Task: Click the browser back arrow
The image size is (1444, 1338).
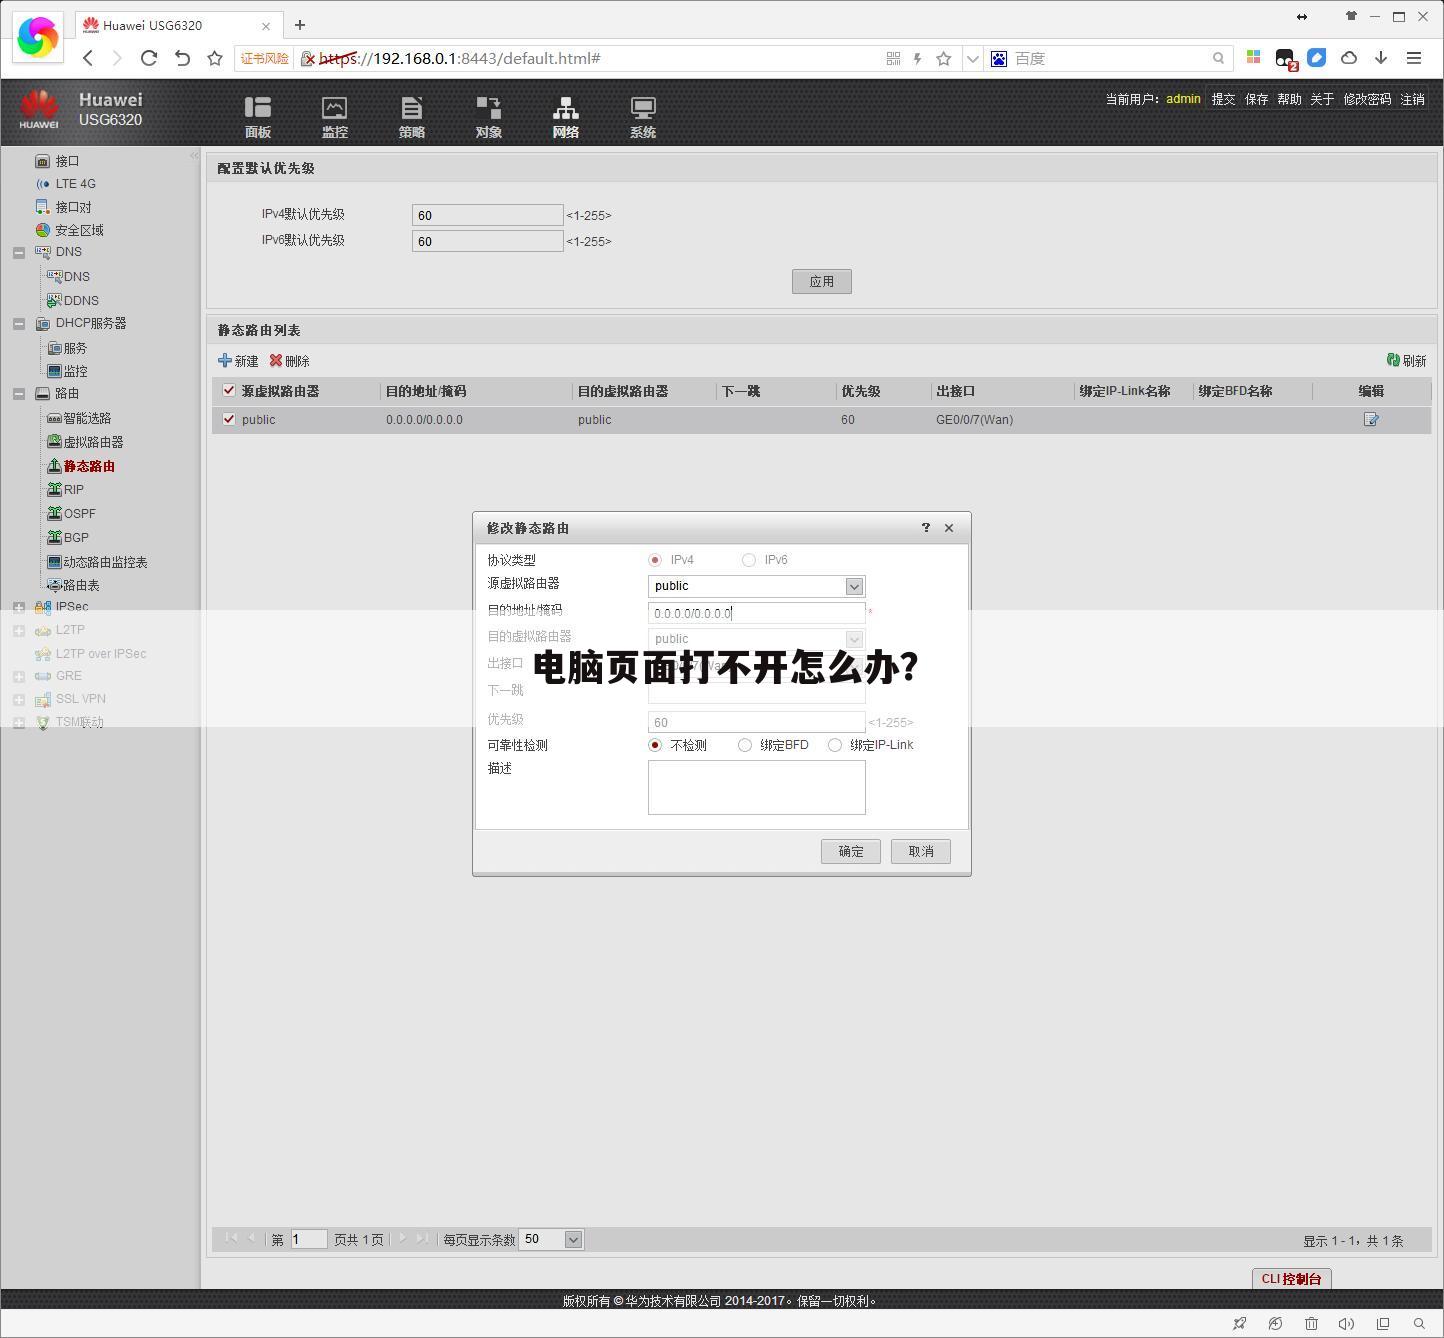Action: click(88, 58)
